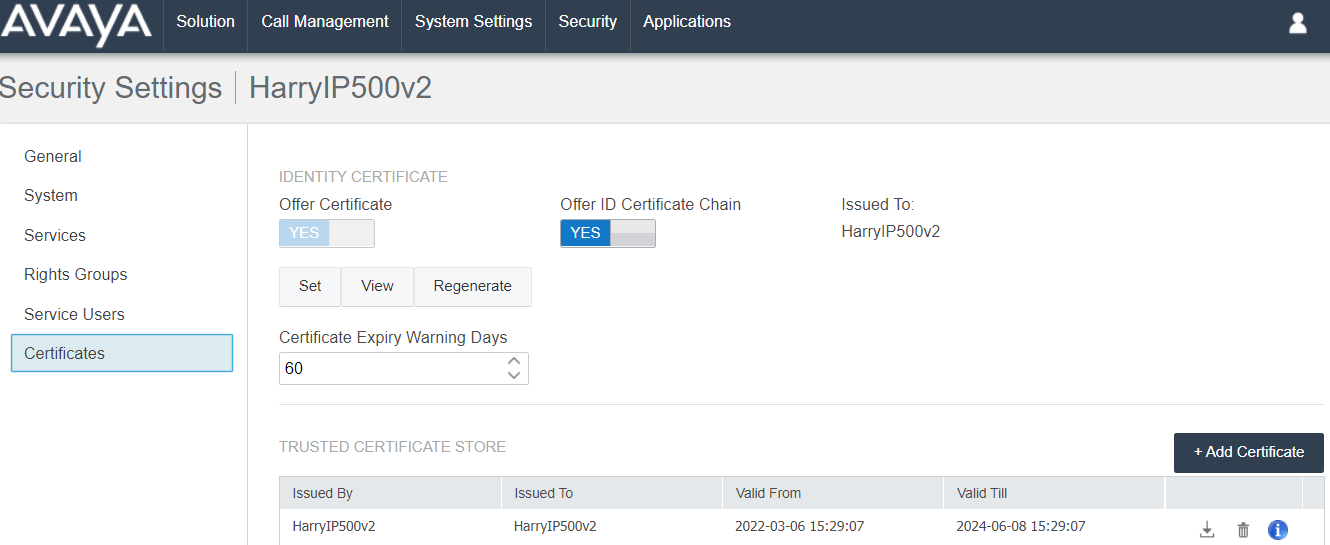Open the user profile icon
Image resolution: width=1330 pixels, height=545 pixels.
pos(1297,22)
